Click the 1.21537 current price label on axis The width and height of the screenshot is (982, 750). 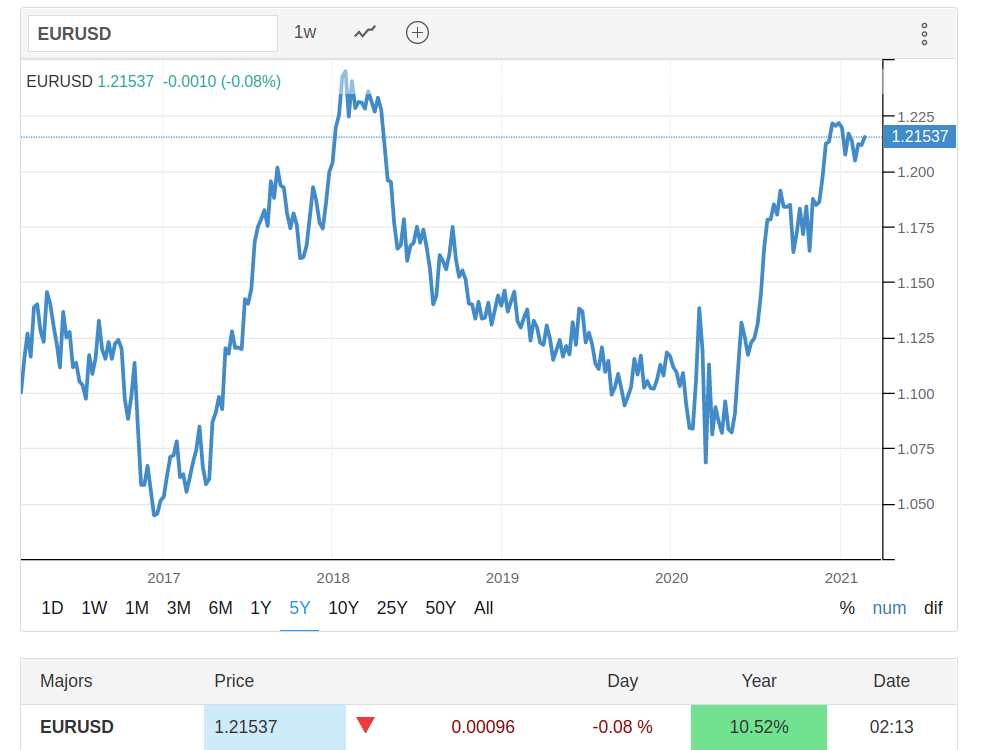[x=920, y=137]
